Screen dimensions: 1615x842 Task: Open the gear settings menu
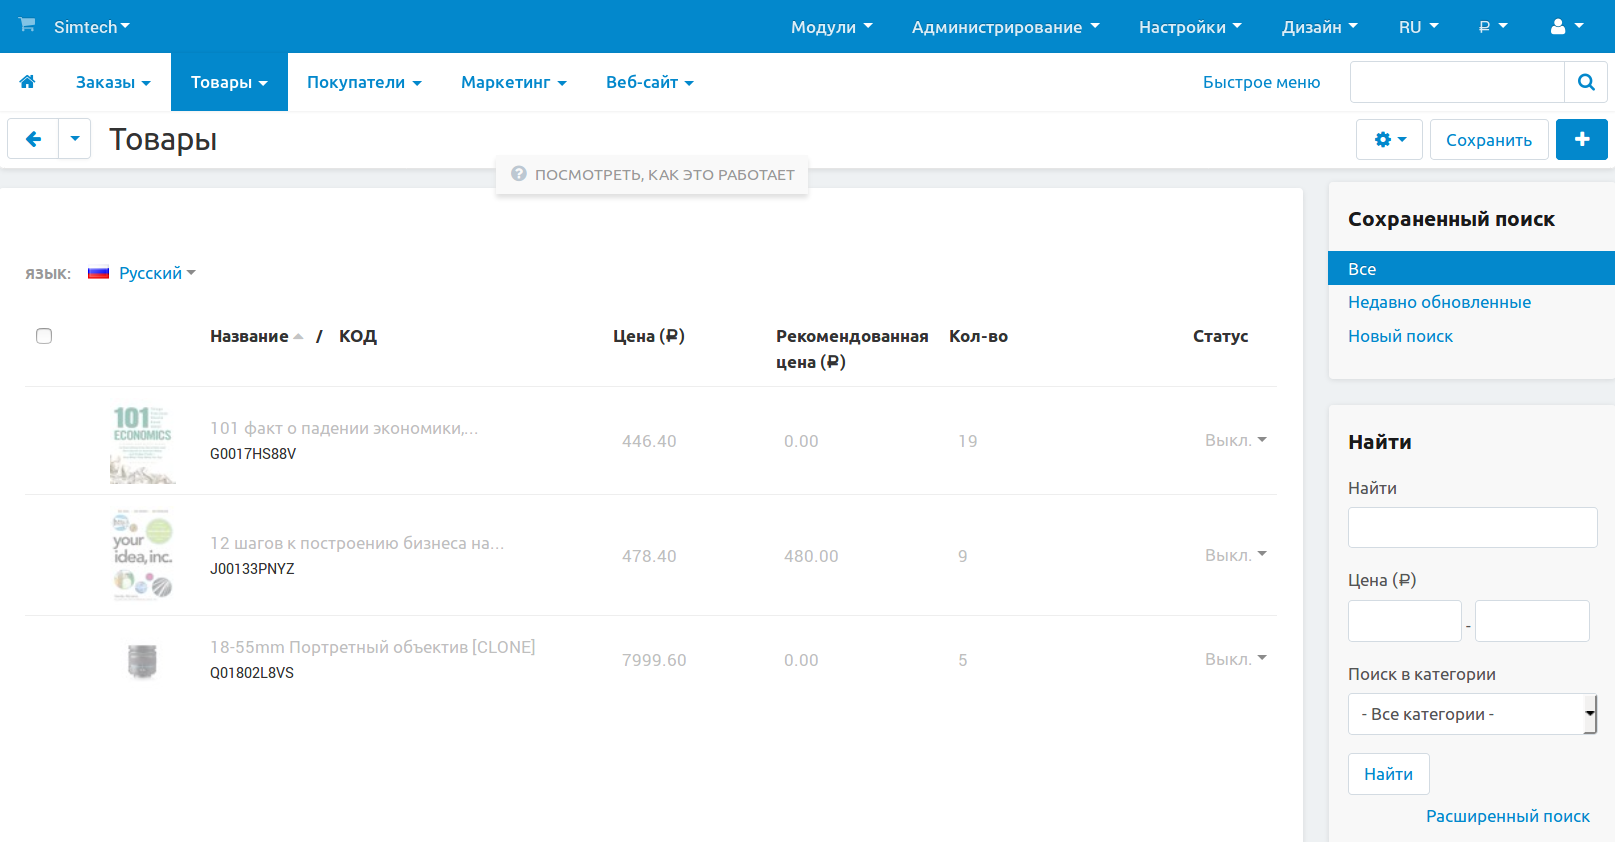[1389, 140]
